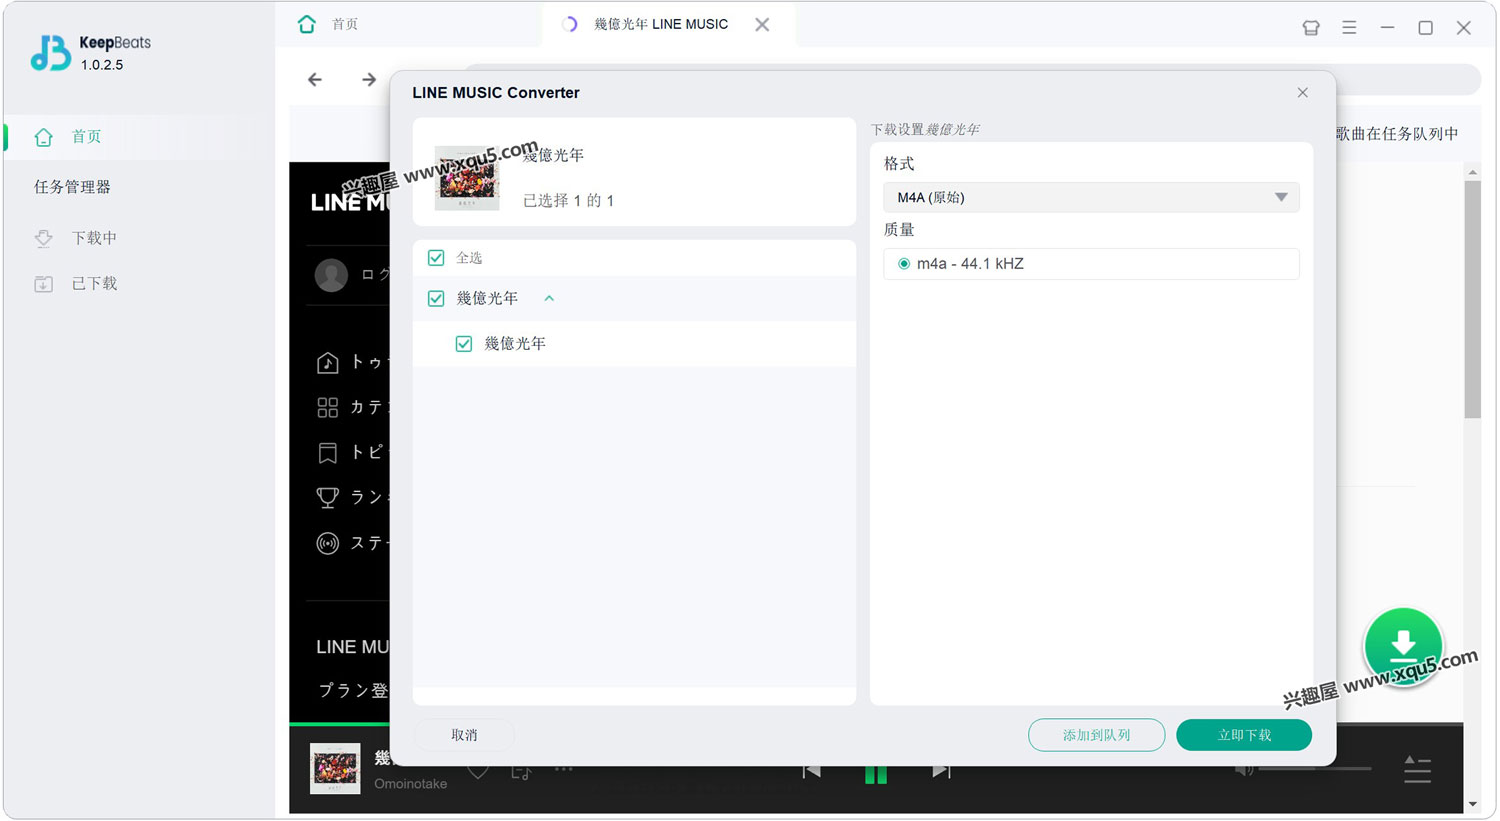Click the LINE MUSIC station radio icon

coord(328,544)
